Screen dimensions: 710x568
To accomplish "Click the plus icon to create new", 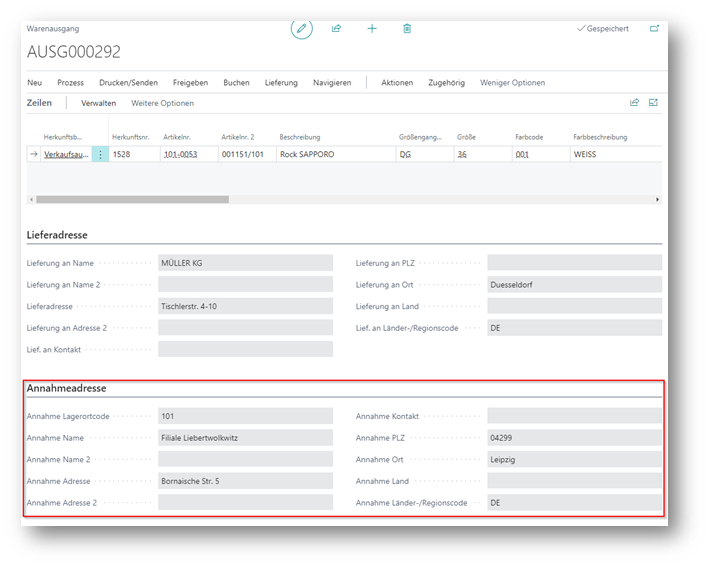I will pyautogui.click(x=372, y=28).
